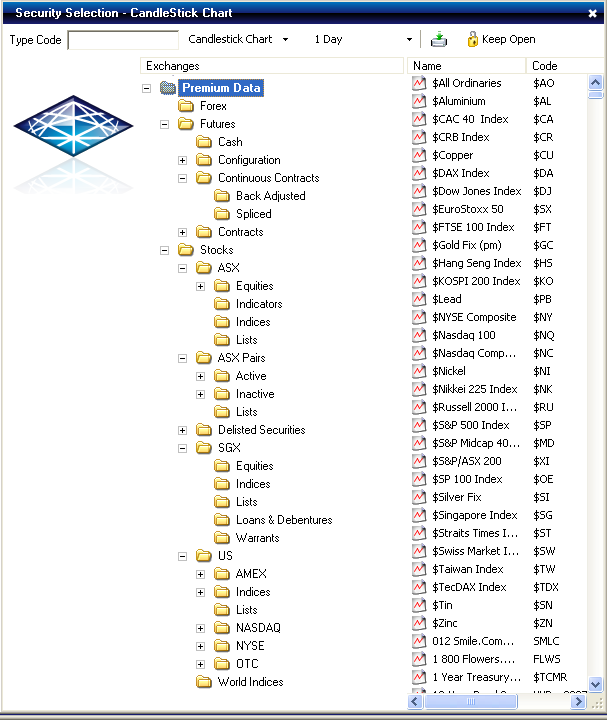The height and width of the screenshot is (720, 607).
Task: Click the chart icon beside $Zinc
Action: tap(419, 623)
